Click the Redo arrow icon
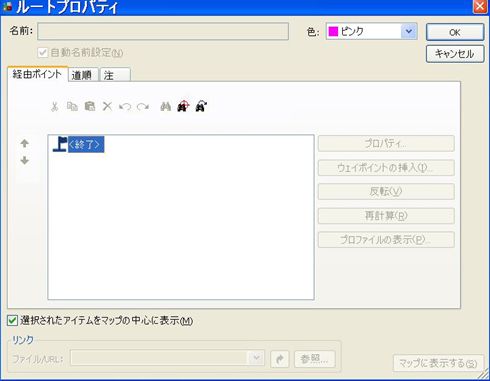Viewport: 490px width, 381px height. pos(143,107)
